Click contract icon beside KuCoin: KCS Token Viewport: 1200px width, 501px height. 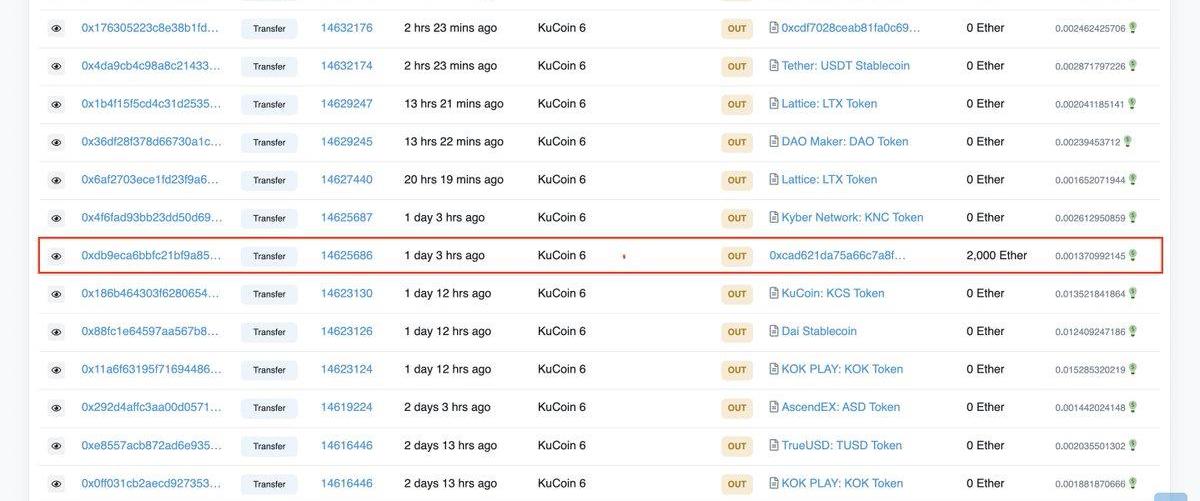[773, 293]
